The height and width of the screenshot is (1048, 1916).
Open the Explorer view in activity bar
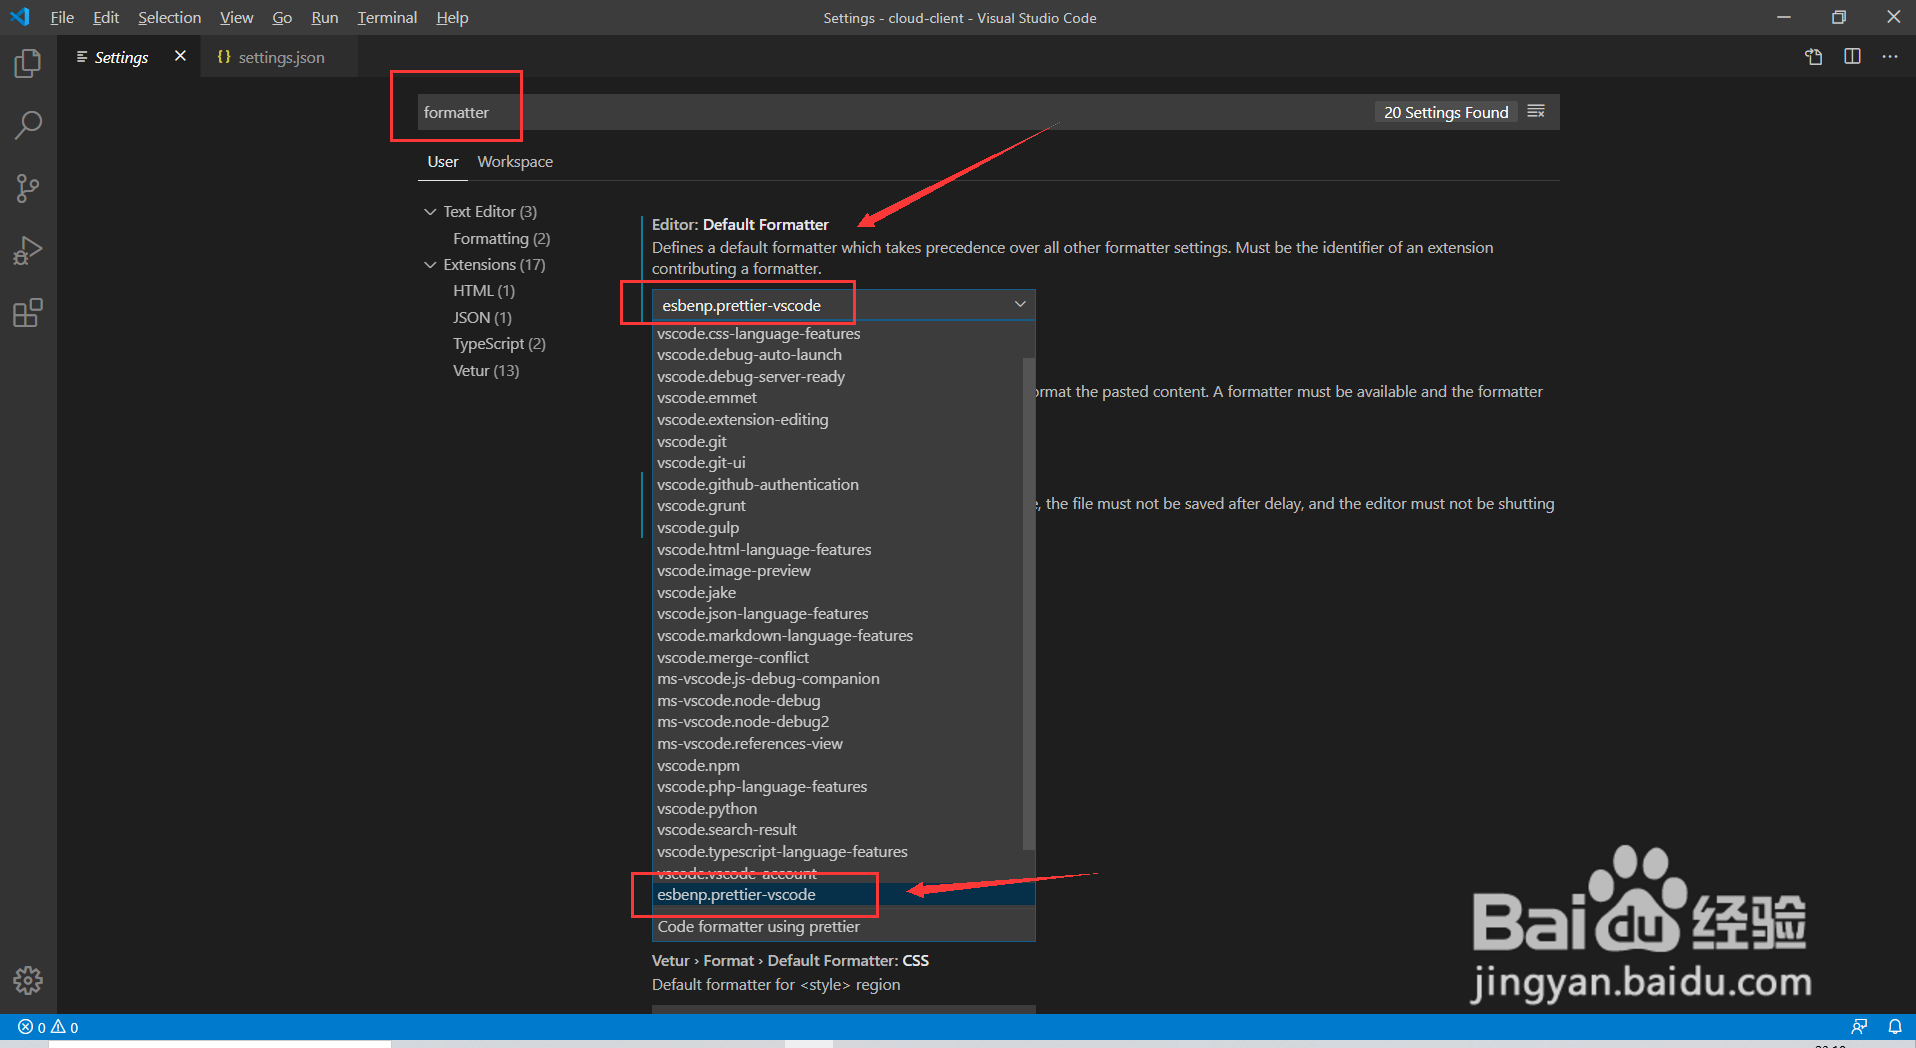[28, 64]
